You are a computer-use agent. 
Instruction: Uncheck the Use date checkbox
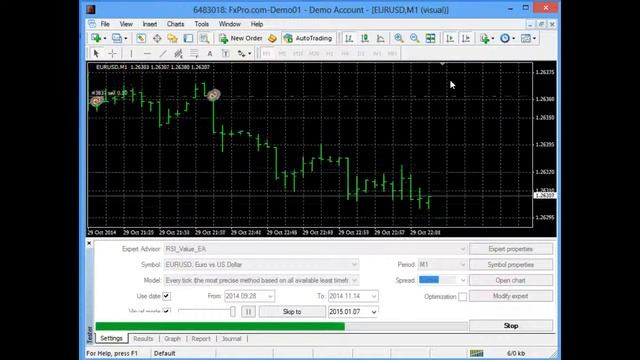pyautogui.click(x=167, y=296)
